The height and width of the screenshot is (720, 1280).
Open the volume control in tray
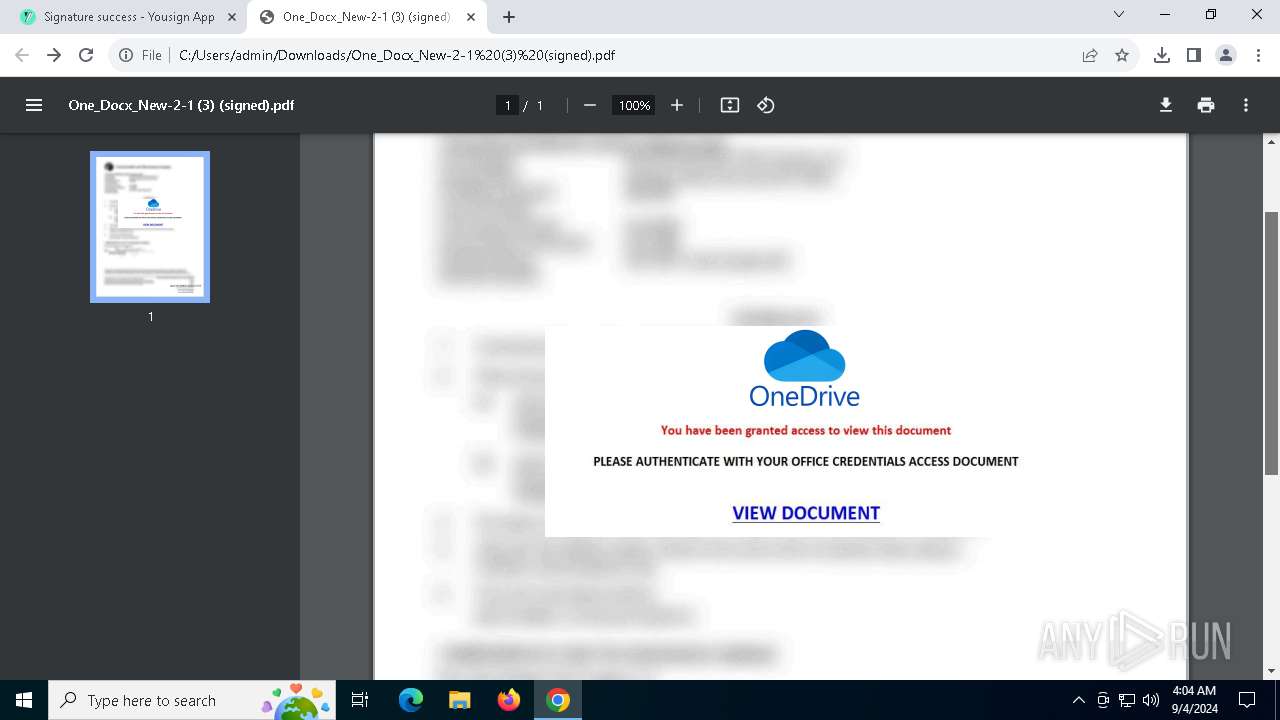(x=1151, y=700)
